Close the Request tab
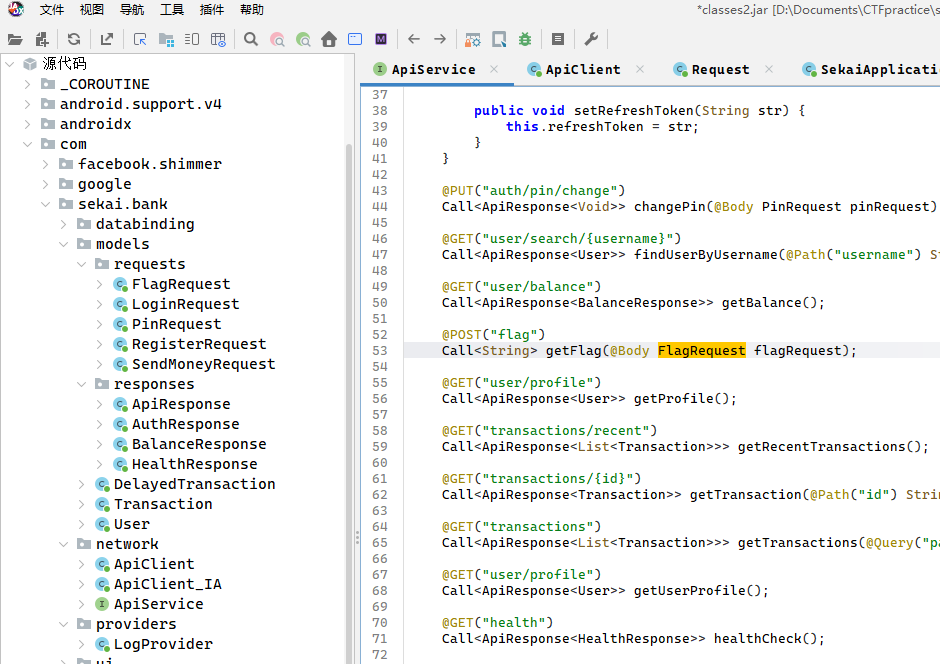Image resolution: width=940 pixels, height=664 pixels. (x=769, y=70)
